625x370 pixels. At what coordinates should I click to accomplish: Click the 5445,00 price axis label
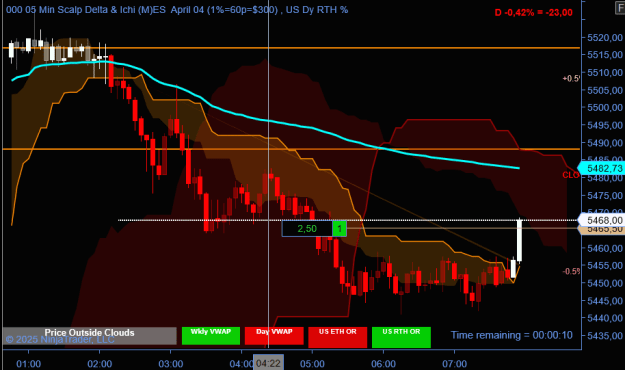point(605,301)
